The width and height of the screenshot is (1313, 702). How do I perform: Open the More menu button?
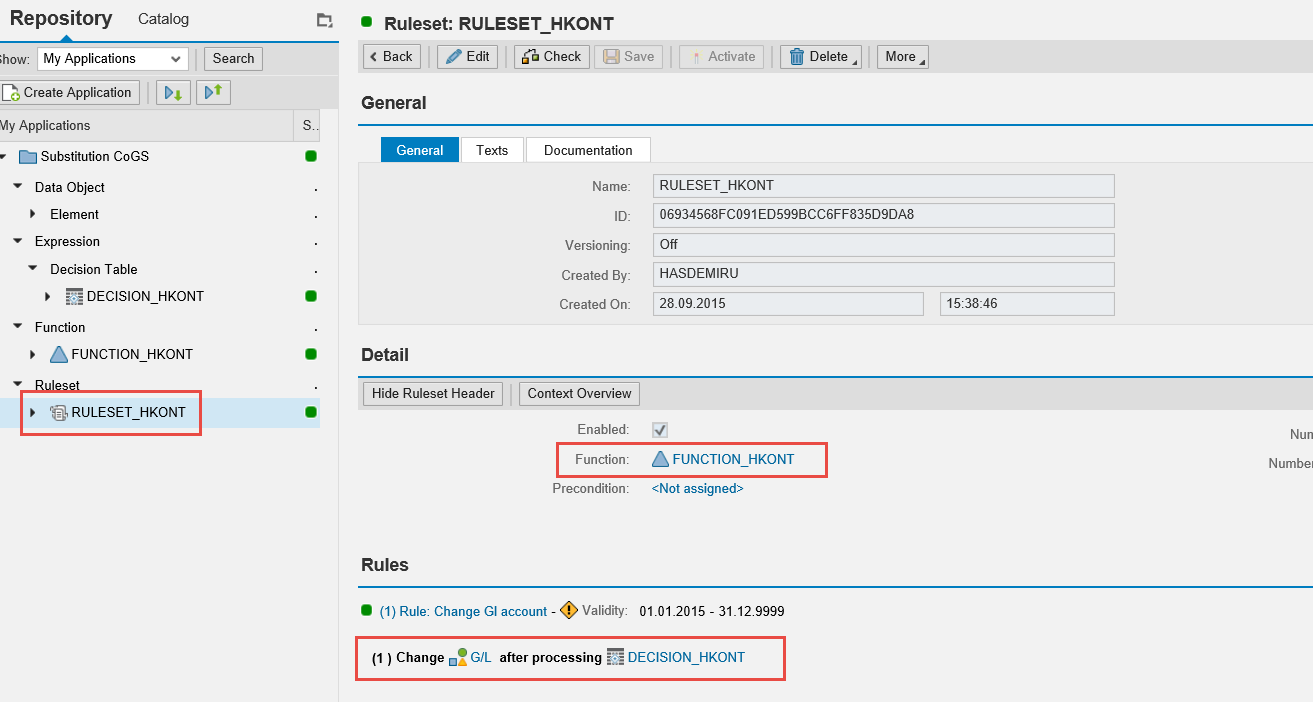[902, 57]
